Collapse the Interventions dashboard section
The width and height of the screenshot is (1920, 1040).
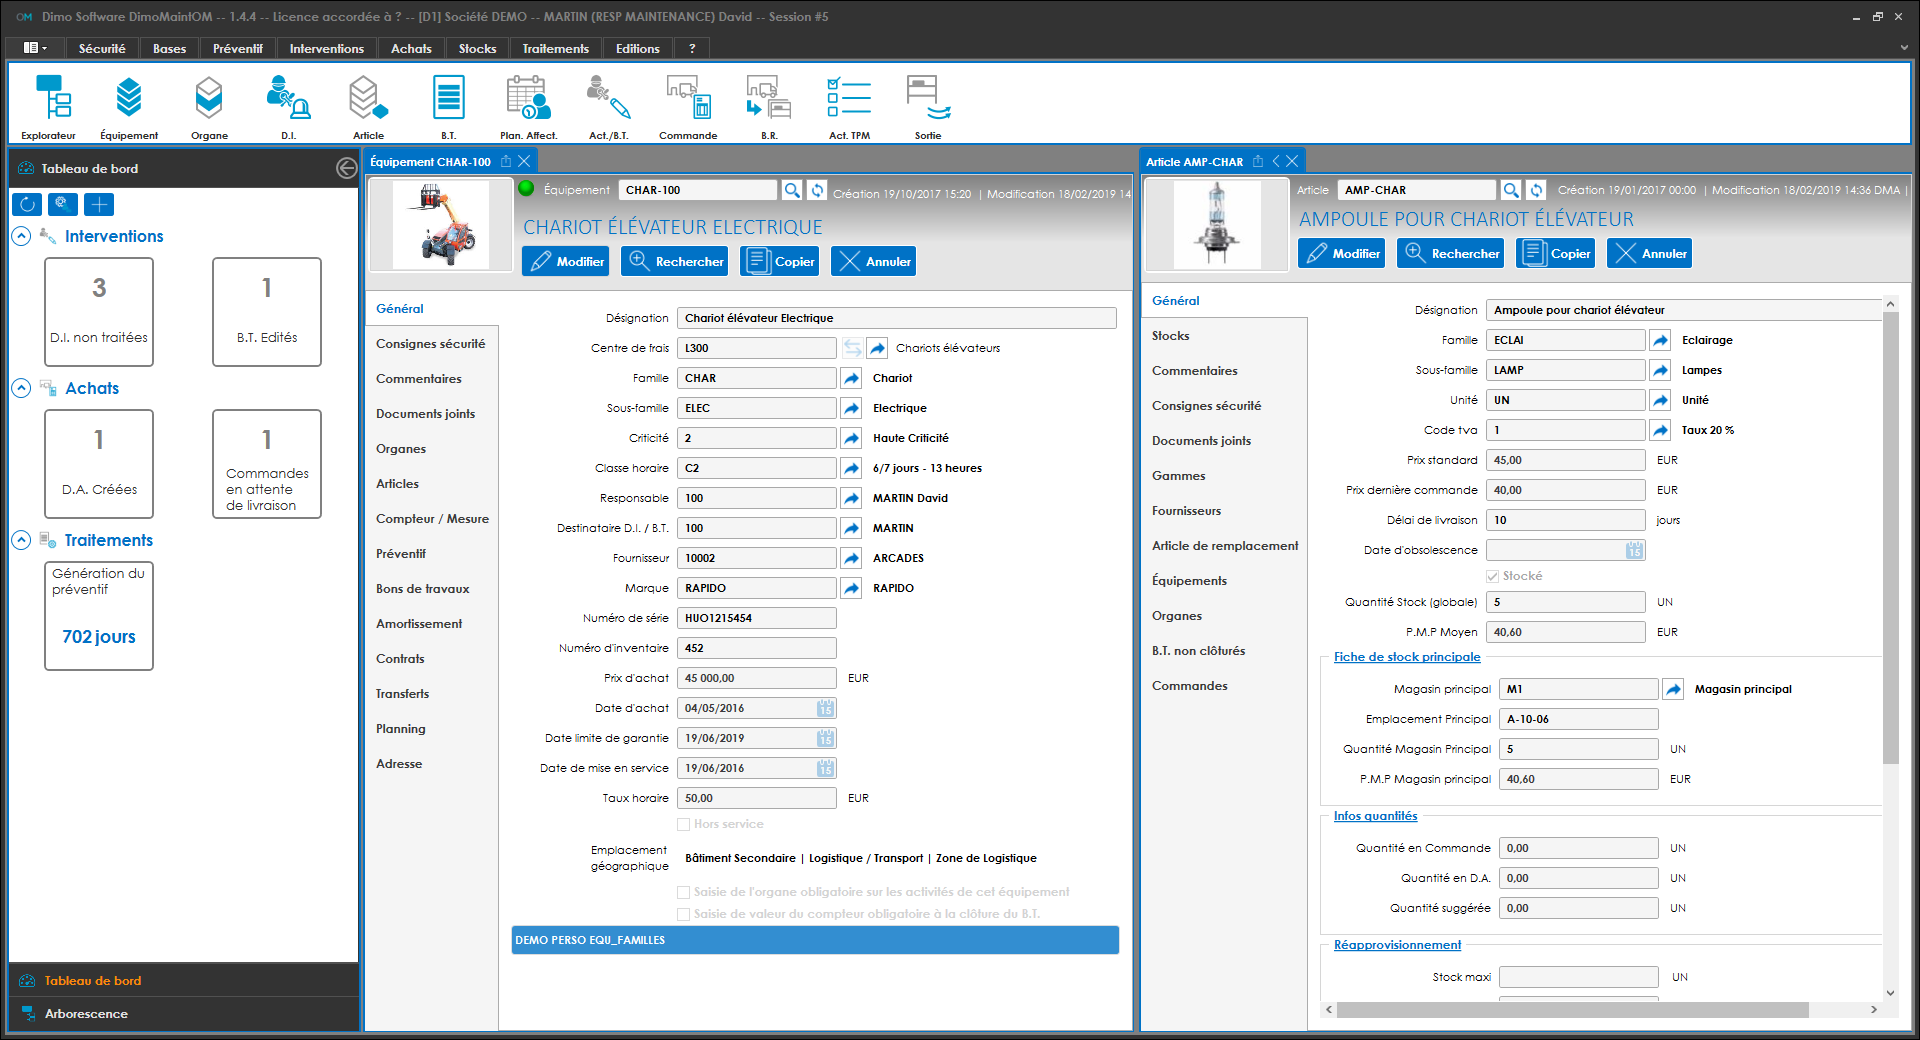[x=21, y=237]
